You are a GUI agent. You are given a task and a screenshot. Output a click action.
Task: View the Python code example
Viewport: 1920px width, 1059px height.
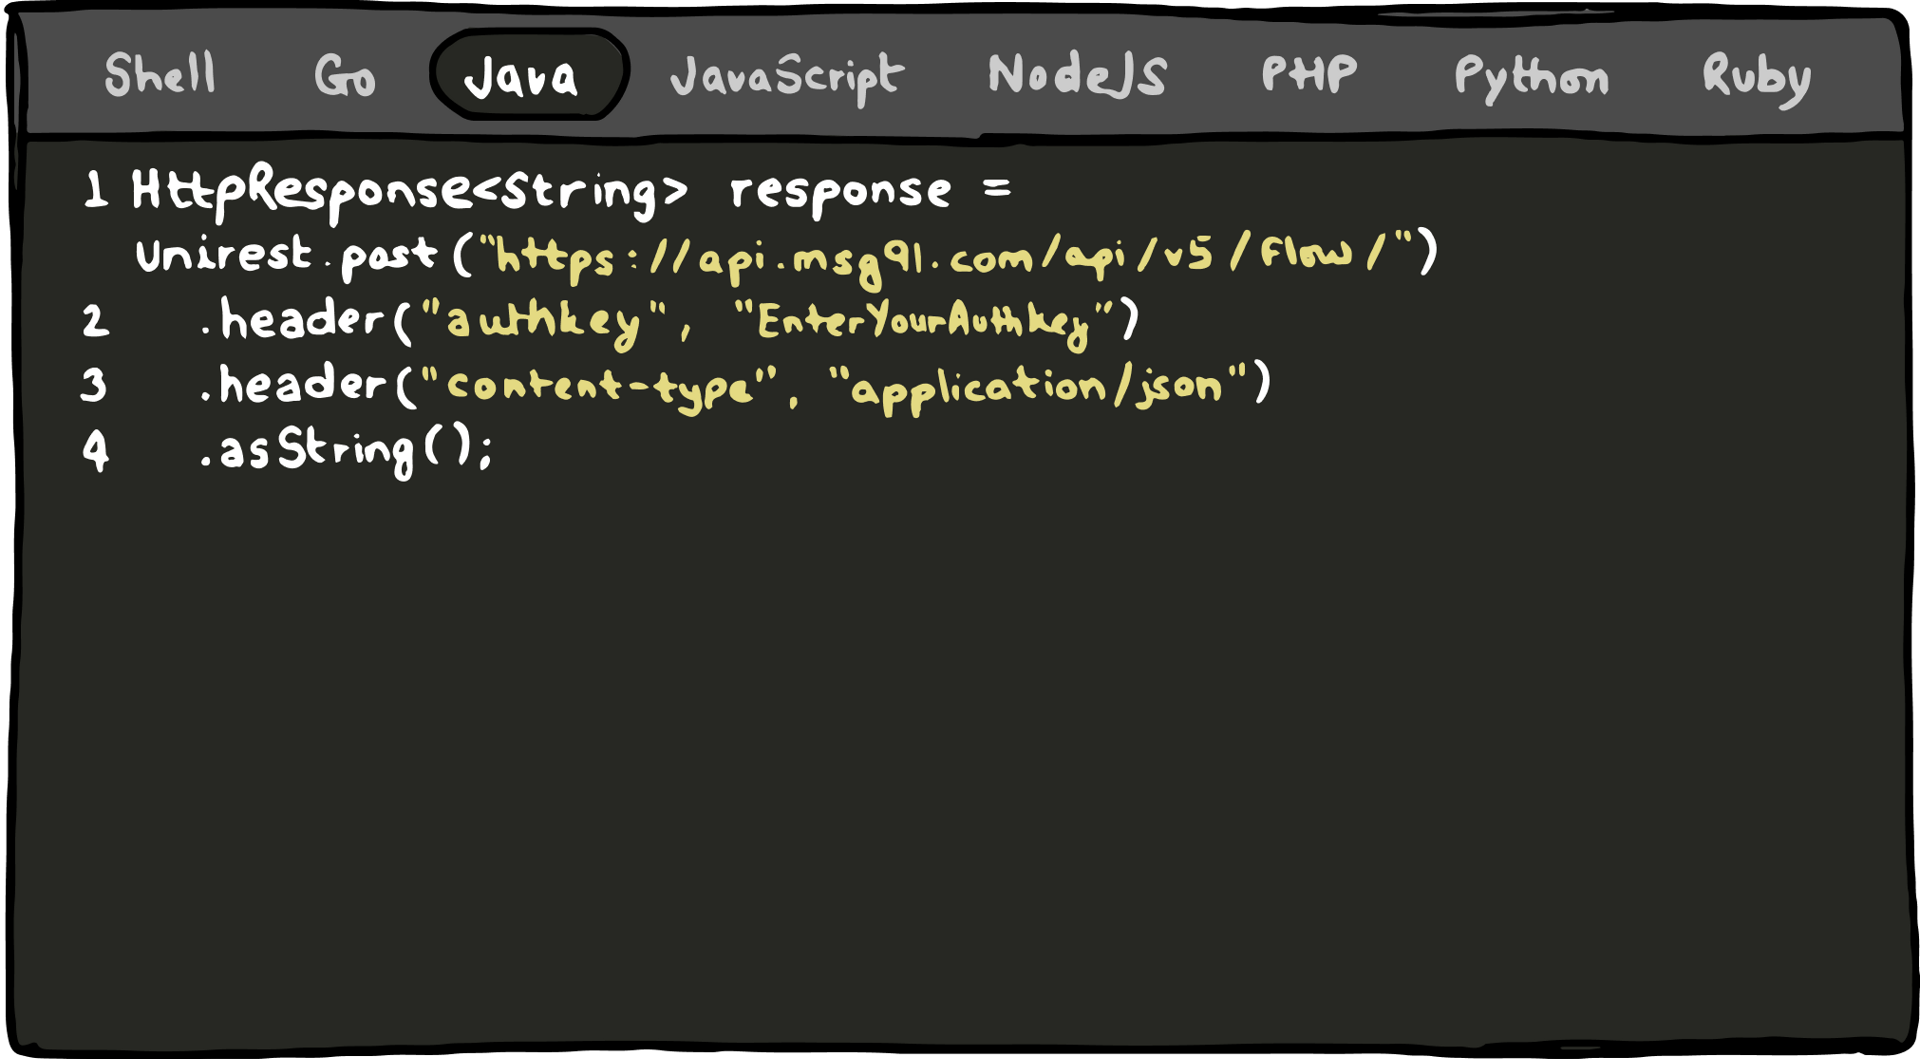[1531, 77]
